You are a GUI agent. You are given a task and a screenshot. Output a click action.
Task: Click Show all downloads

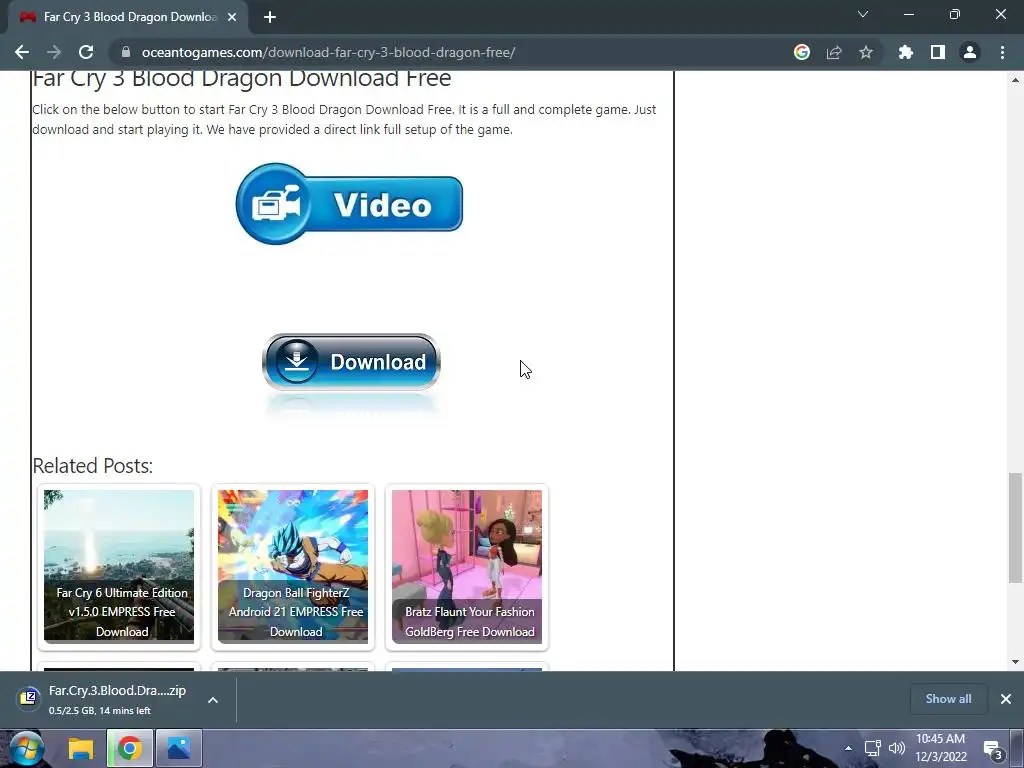click(948, 699)
